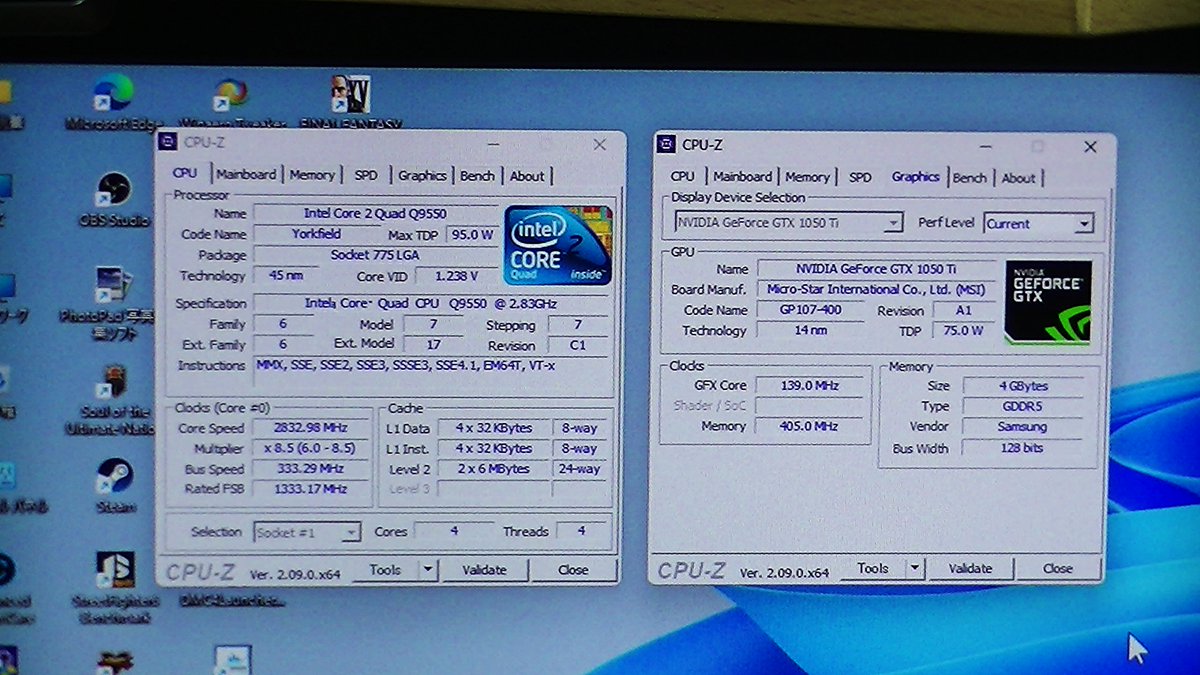The width and height of the screenshot is (1200, 675).
Task: Click Close button in right CPU-Z window
Action: (1058, 568)
